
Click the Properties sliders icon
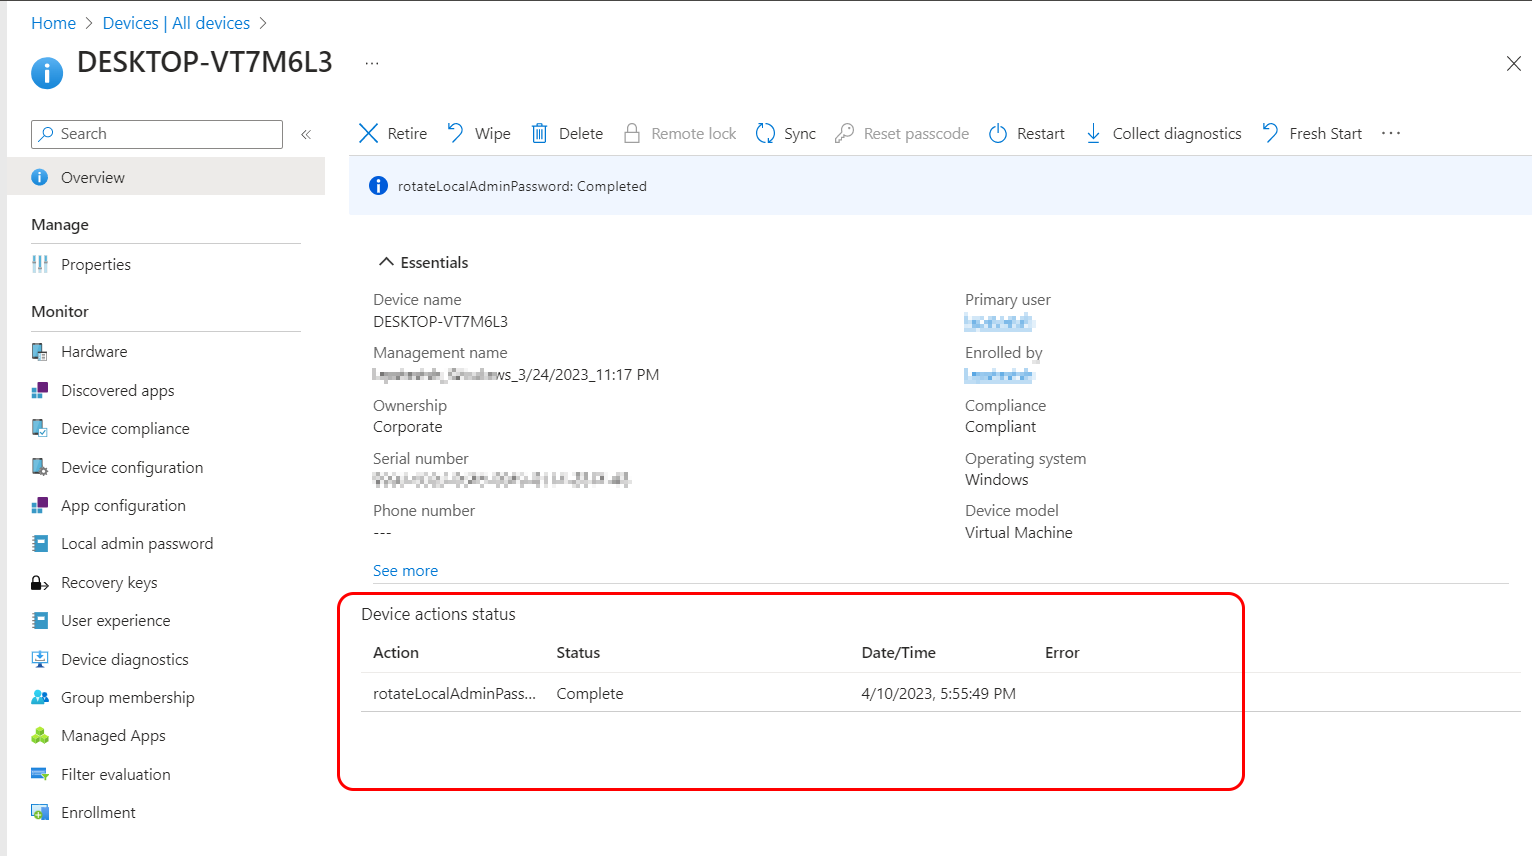pos(40,264)
